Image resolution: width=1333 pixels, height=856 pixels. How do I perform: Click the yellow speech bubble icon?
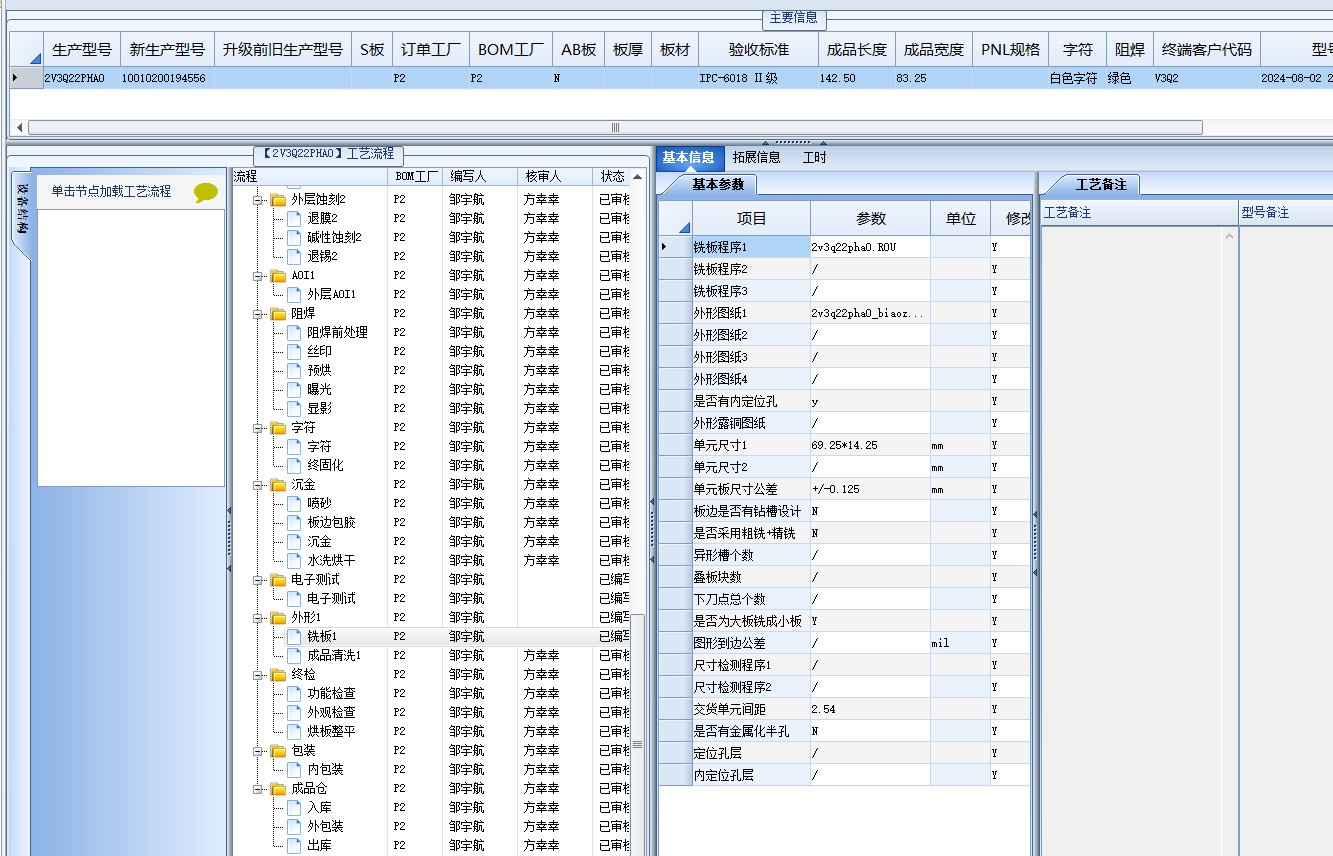tap(206, 192)
